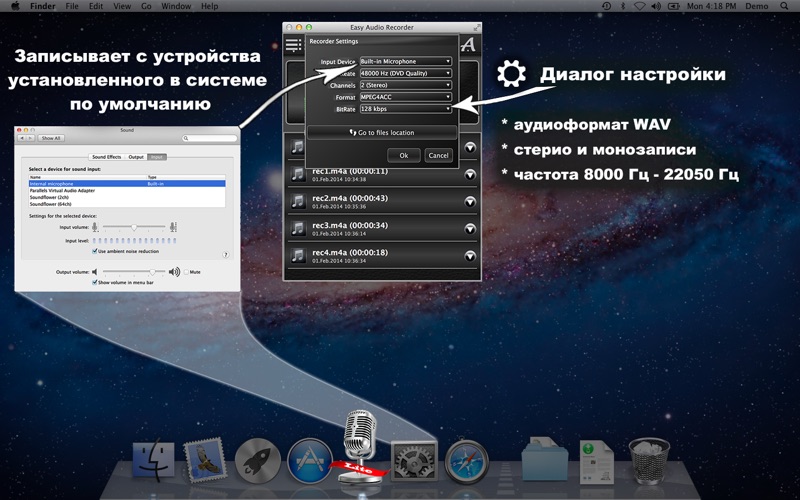
Task: Select Soundflower (2ch) input device
Action: click(127, 197)
